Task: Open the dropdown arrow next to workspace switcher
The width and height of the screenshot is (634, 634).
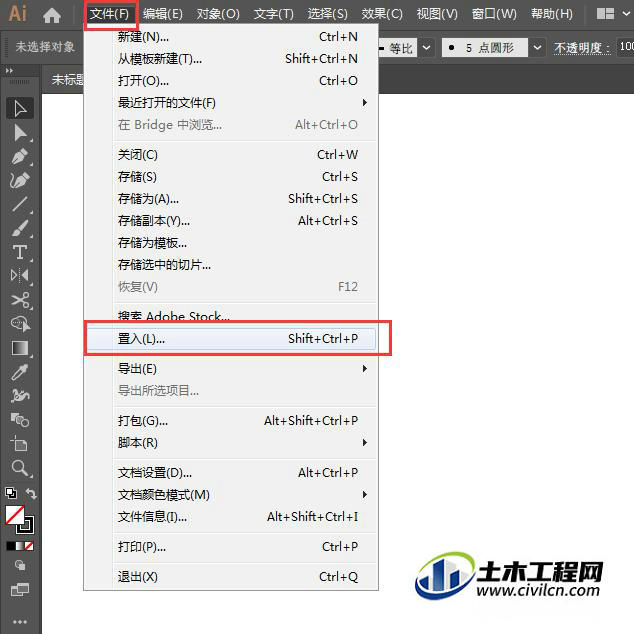Action: pos(626,14)
